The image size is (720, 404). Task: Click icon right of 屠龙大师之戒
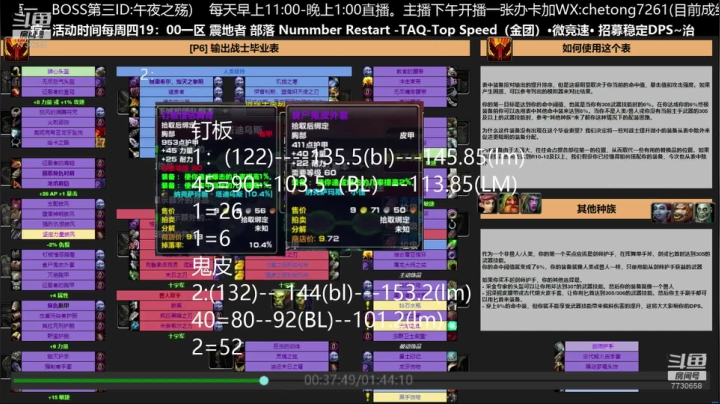click(x=452, y=265)
